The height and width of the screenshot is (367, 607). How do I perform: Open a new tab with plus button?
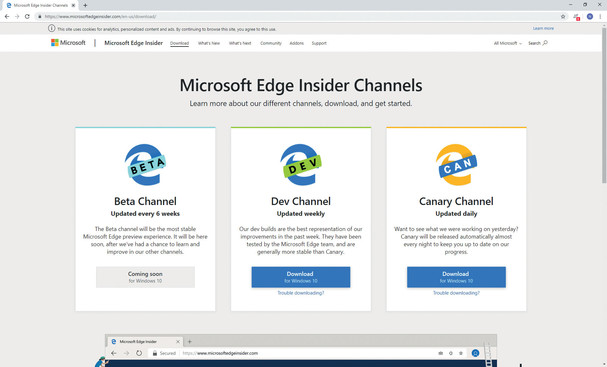[85, 5]
